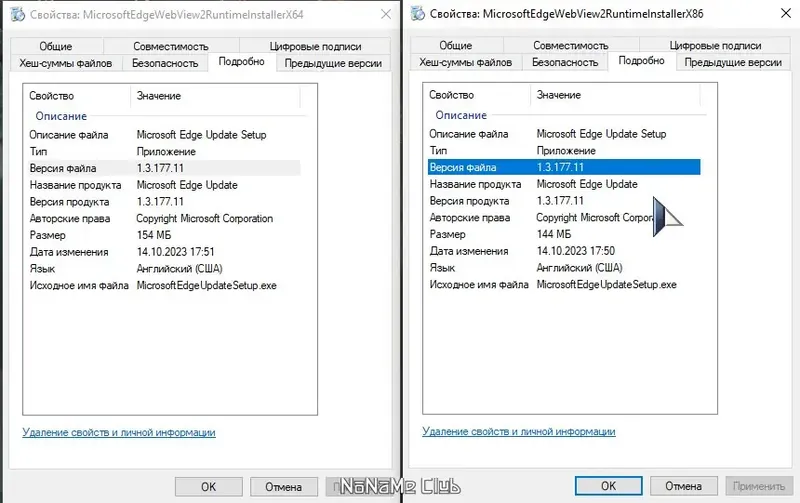Select Версия файла row in X64 window

click(x=164, y=168)
